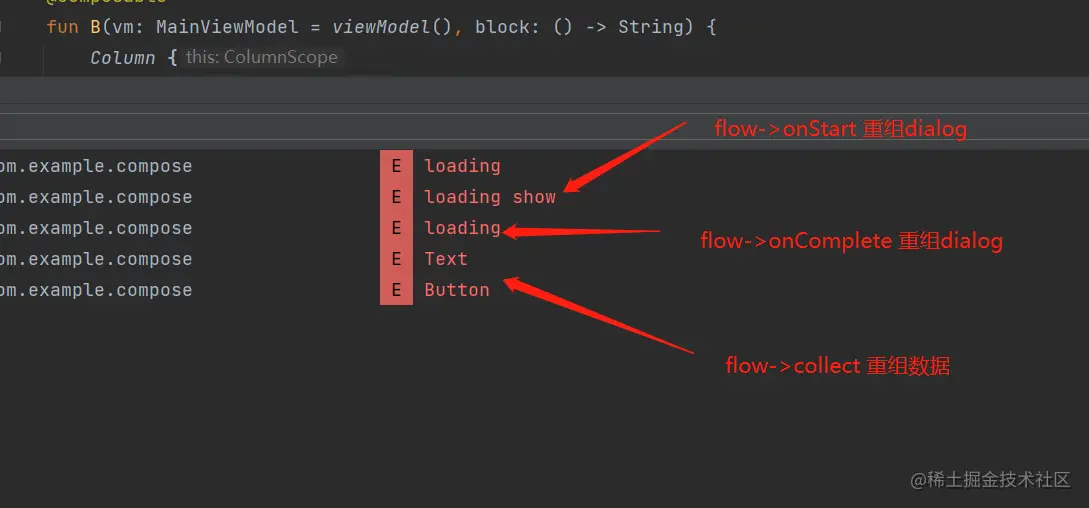Click the "flow->collect 重组数据" annotation
The image size is (1089, 508).
(837, 366)
